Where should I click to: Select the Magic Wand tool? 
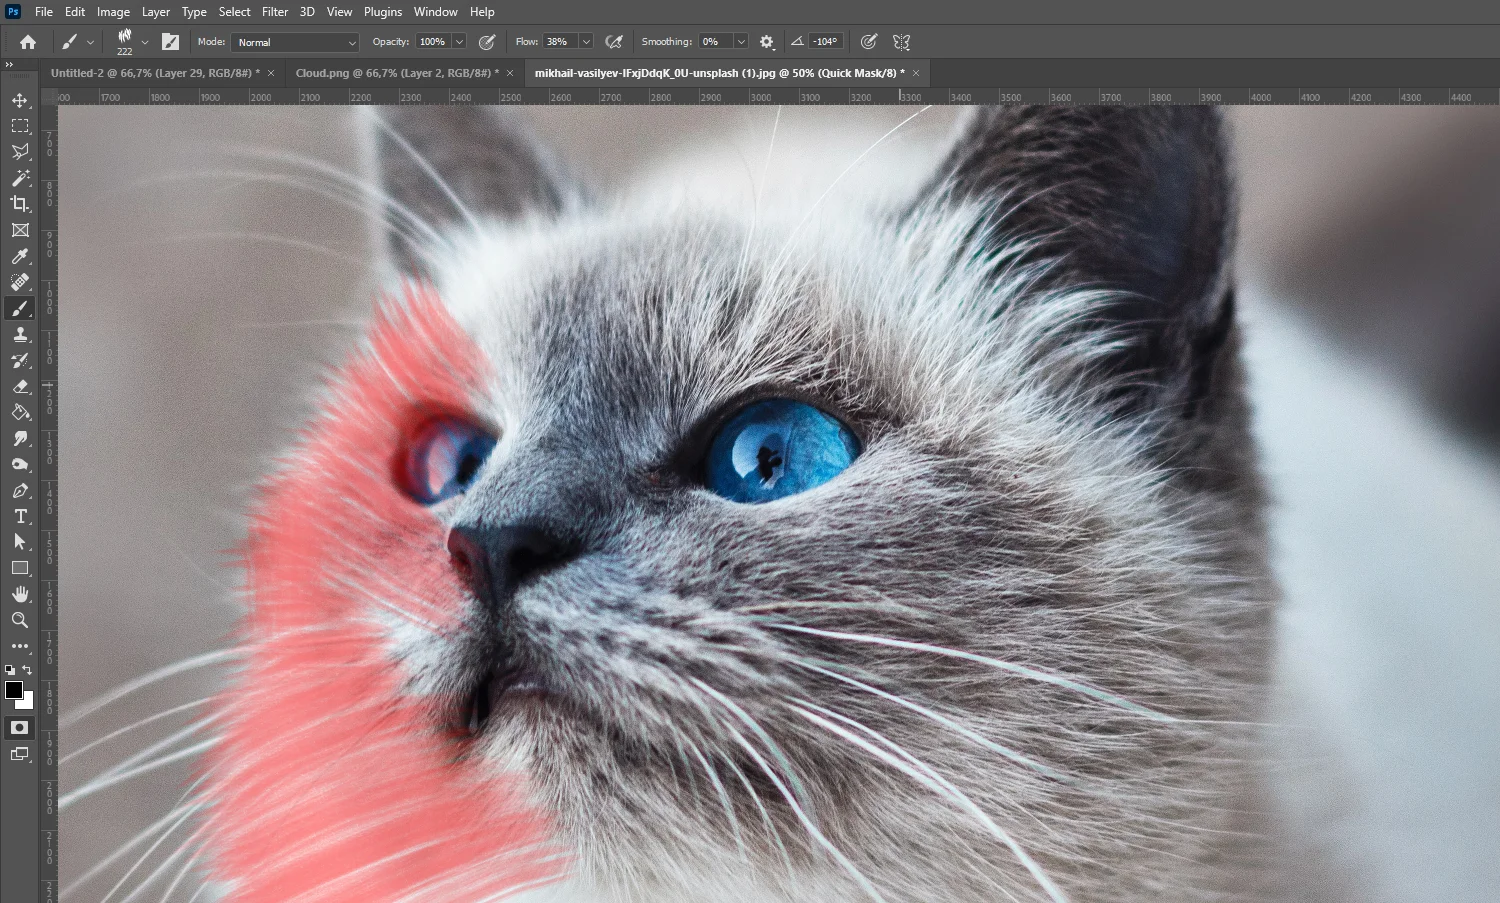point(20,178)
